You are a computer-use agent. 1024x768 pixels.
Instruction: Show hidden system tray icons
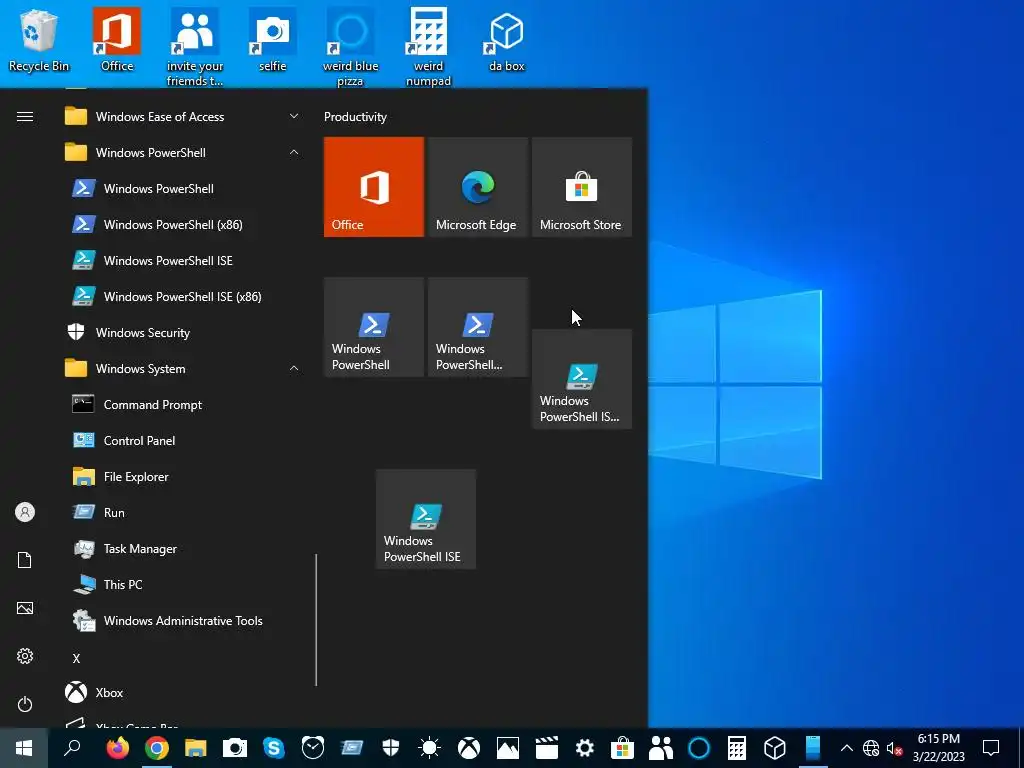click(x=846, y=748)
